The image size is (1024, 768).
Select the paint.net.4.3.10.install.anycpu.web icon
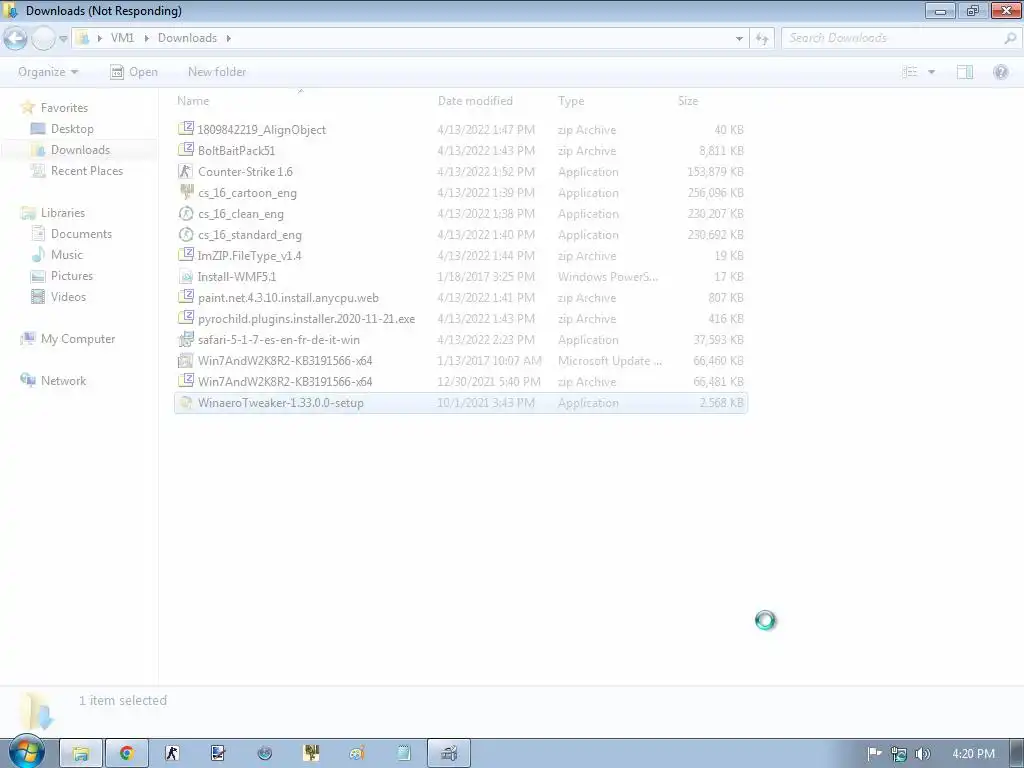186,297
